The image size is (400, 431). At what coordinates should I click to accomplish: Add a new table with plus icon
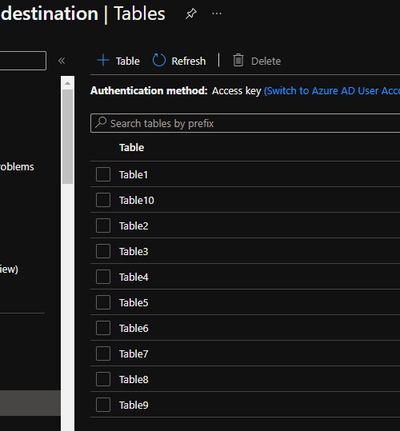tap(103, 61)
